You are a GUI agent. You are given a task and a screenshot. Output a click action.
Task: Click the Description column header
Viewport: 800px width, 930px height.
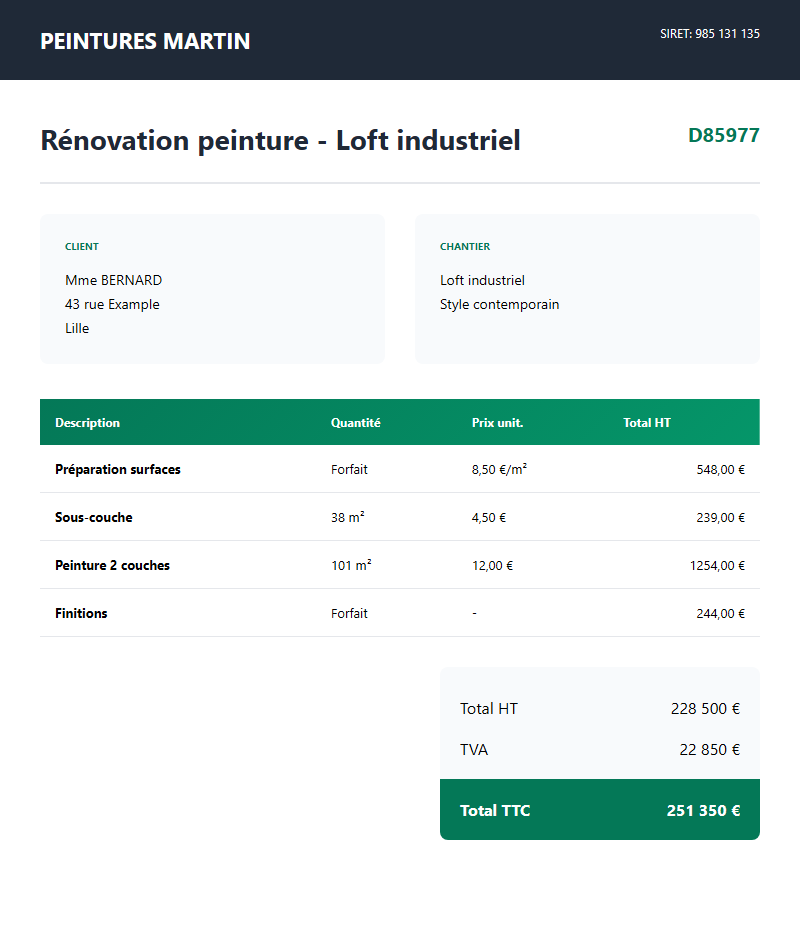(87, 423)
